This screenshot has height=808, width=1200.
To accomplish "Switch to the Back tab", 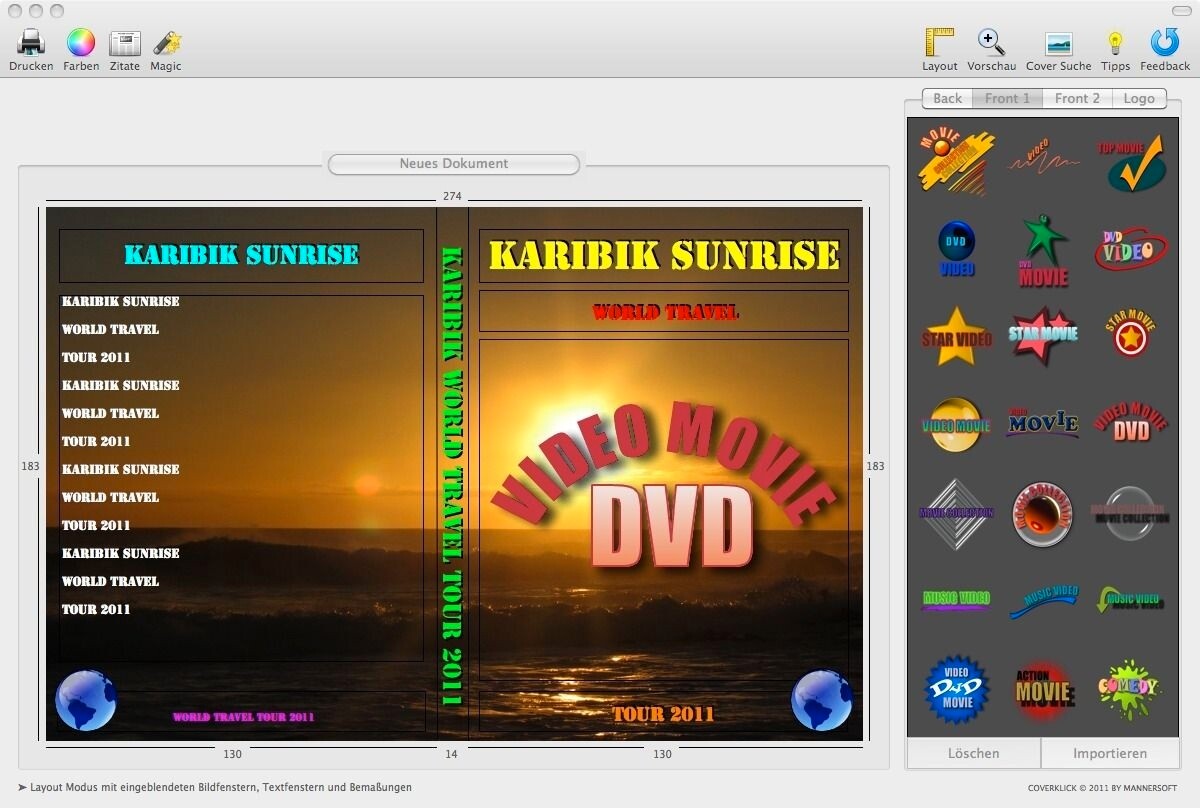I will (947, 98).
